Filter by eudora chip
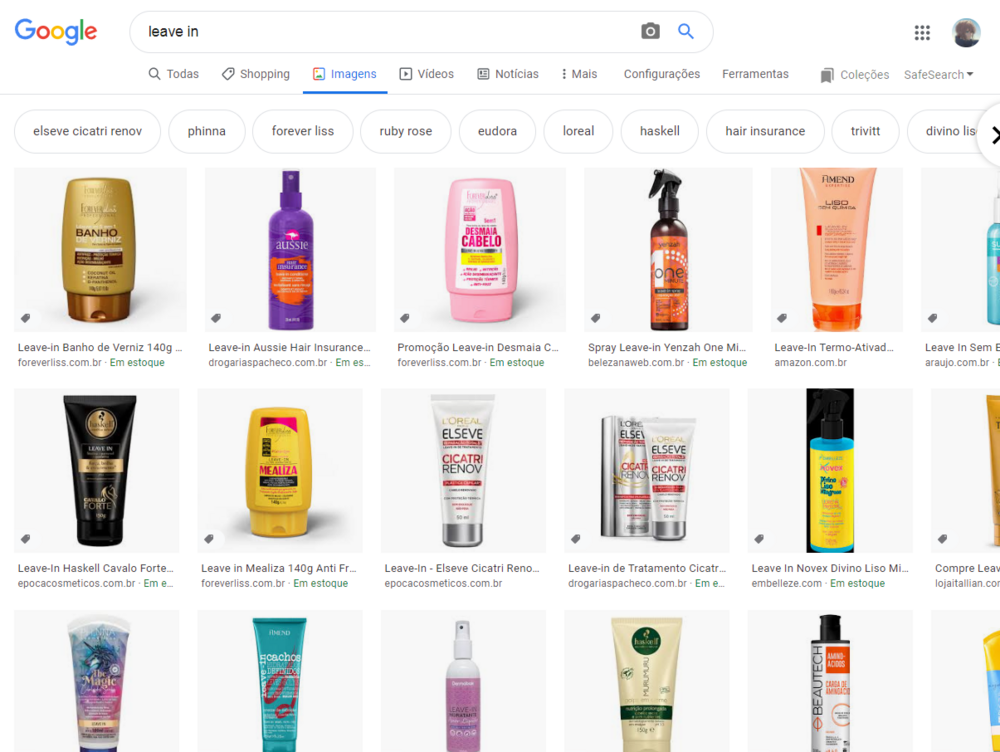 [497, 131]
